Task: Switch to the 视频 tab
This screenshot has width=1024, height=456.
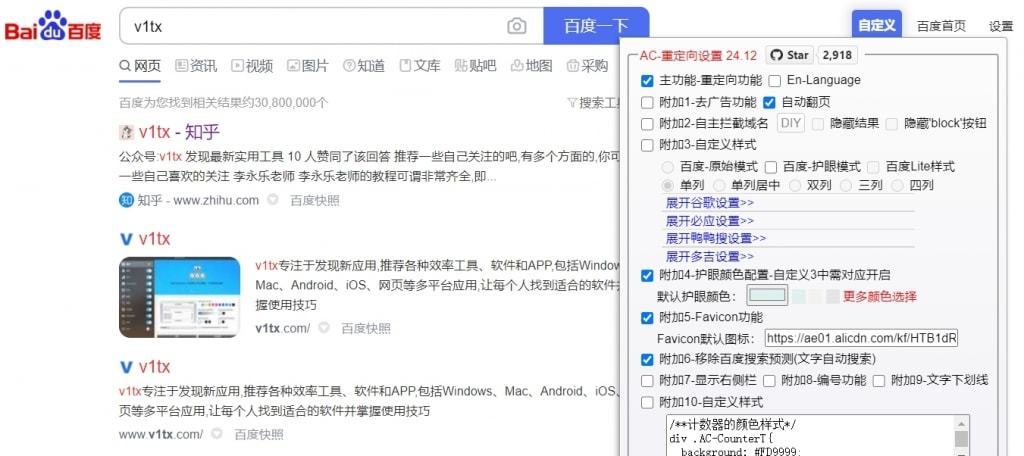Action: tap(252, 66)
